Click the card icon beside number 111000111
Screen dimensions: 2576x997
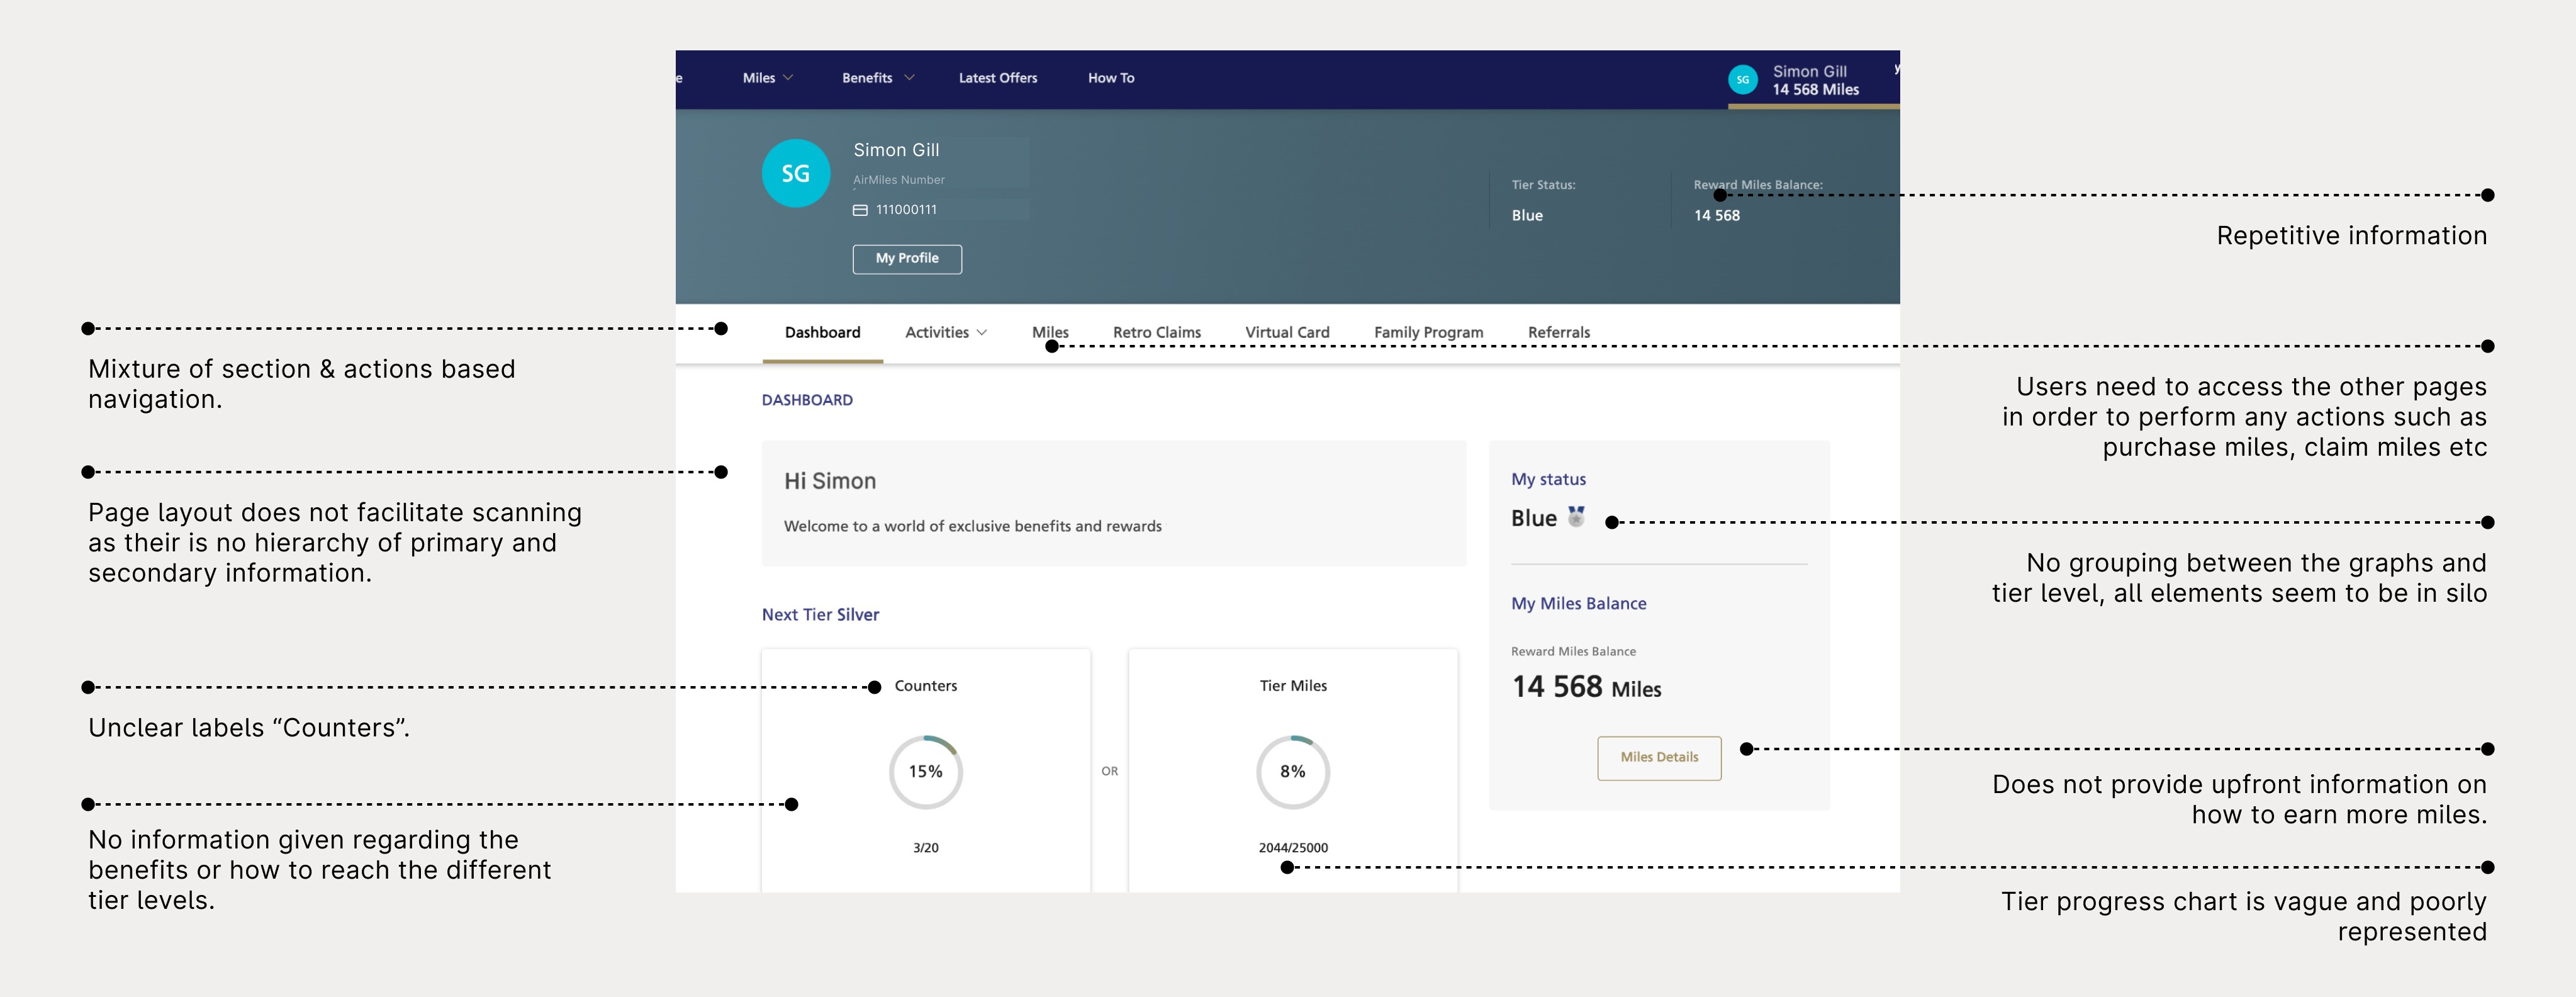click(860, 210)
